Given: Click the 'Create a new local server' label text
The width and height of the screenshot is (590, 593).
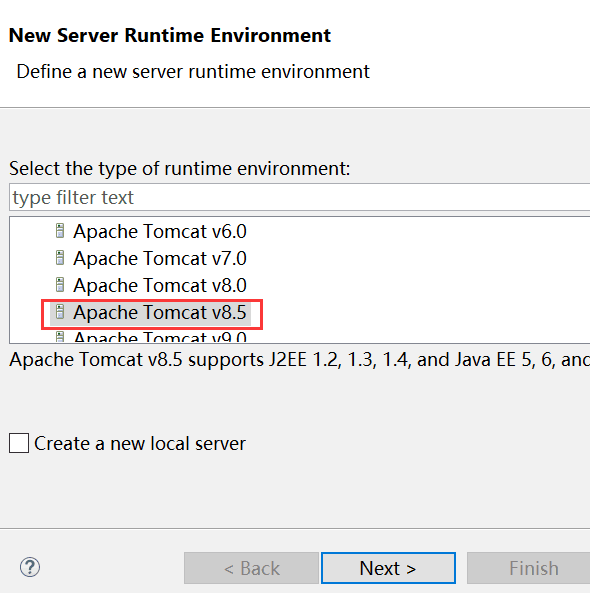Looking at the screenshot, I should [140, 443].
